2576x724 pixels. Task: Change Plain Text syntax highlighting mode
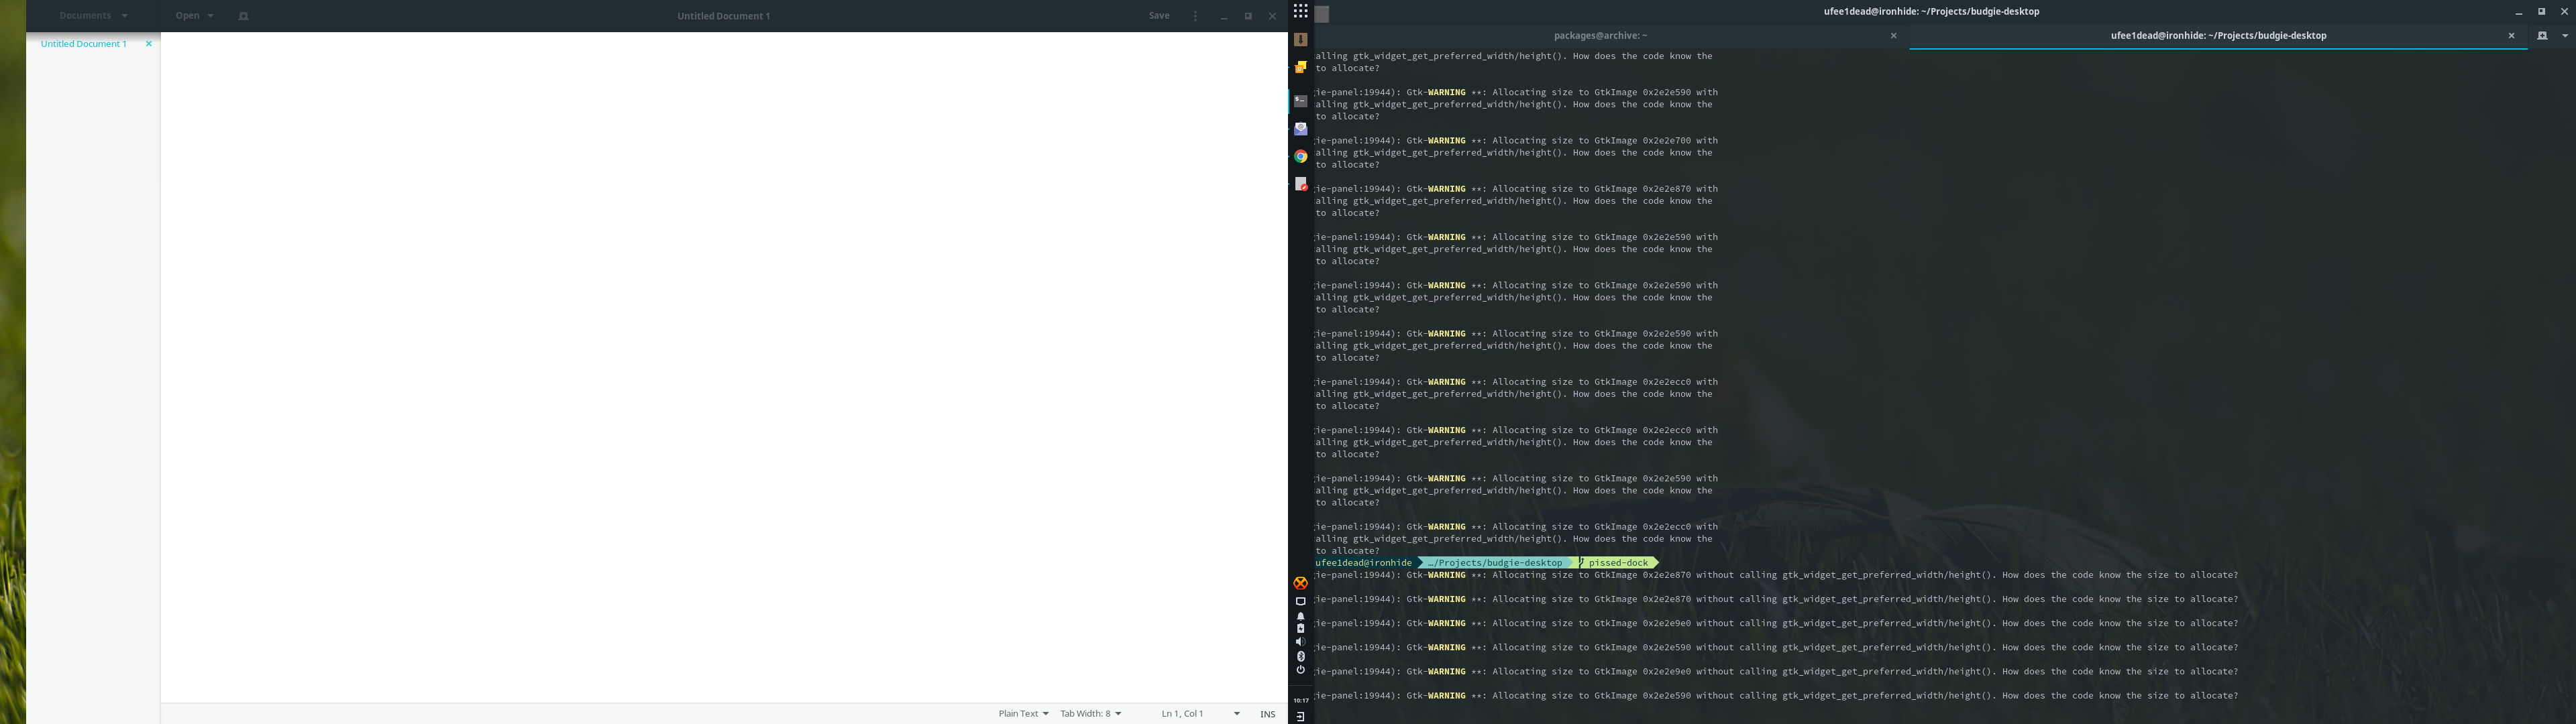click(1023, 714)
